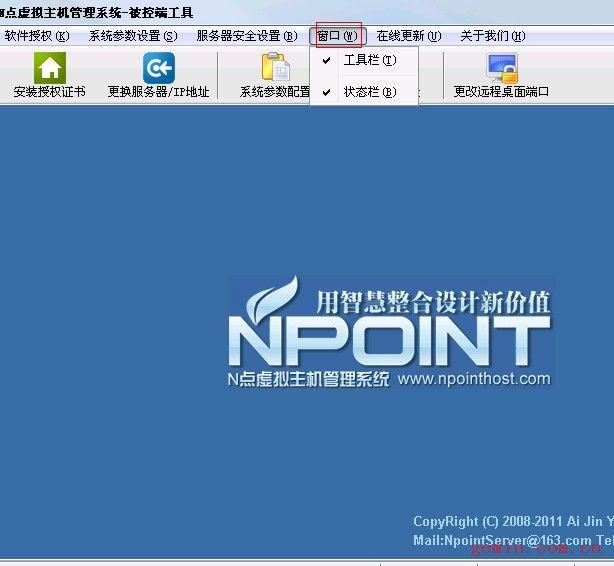Click the 系统参数配置 toolbar label
Image resolution: width=614 pixels, height=566 pixels.
click(275, 92)
